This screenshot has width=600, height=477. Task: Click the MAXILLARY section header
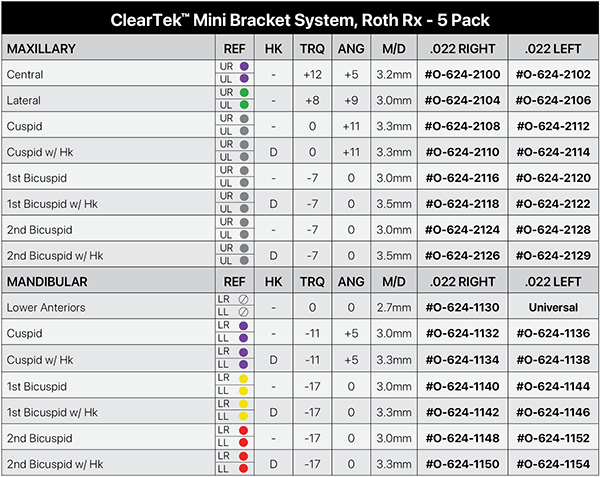point(41,49)
